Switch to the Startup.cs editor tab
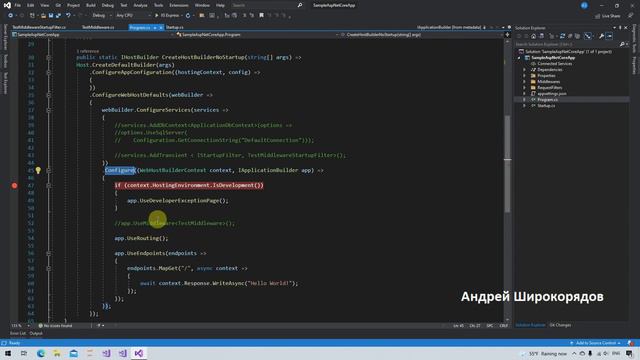The height and width of the screenshot is (360, 640). click(175, 27)
